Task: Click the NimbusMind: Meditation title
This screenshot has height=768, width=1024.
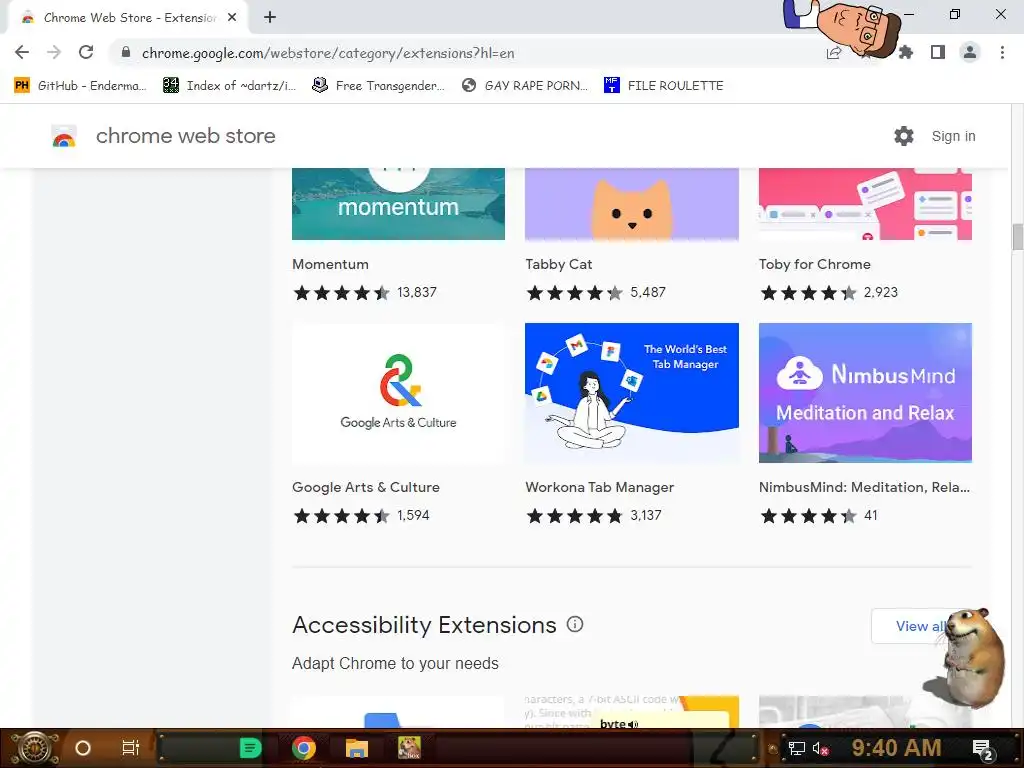Action: [x=864, y=487]
